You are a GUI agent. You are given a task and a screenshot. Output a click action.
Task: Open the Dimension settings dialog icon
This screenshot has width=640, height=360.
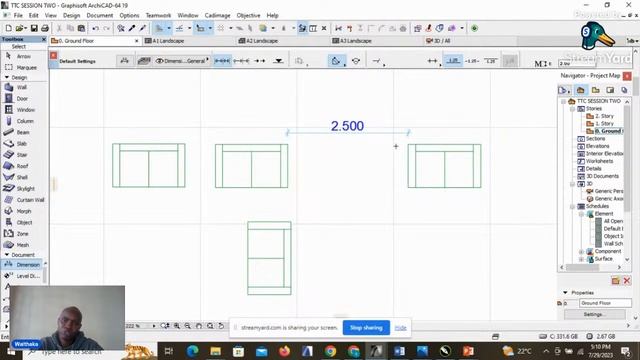[124, 61]
